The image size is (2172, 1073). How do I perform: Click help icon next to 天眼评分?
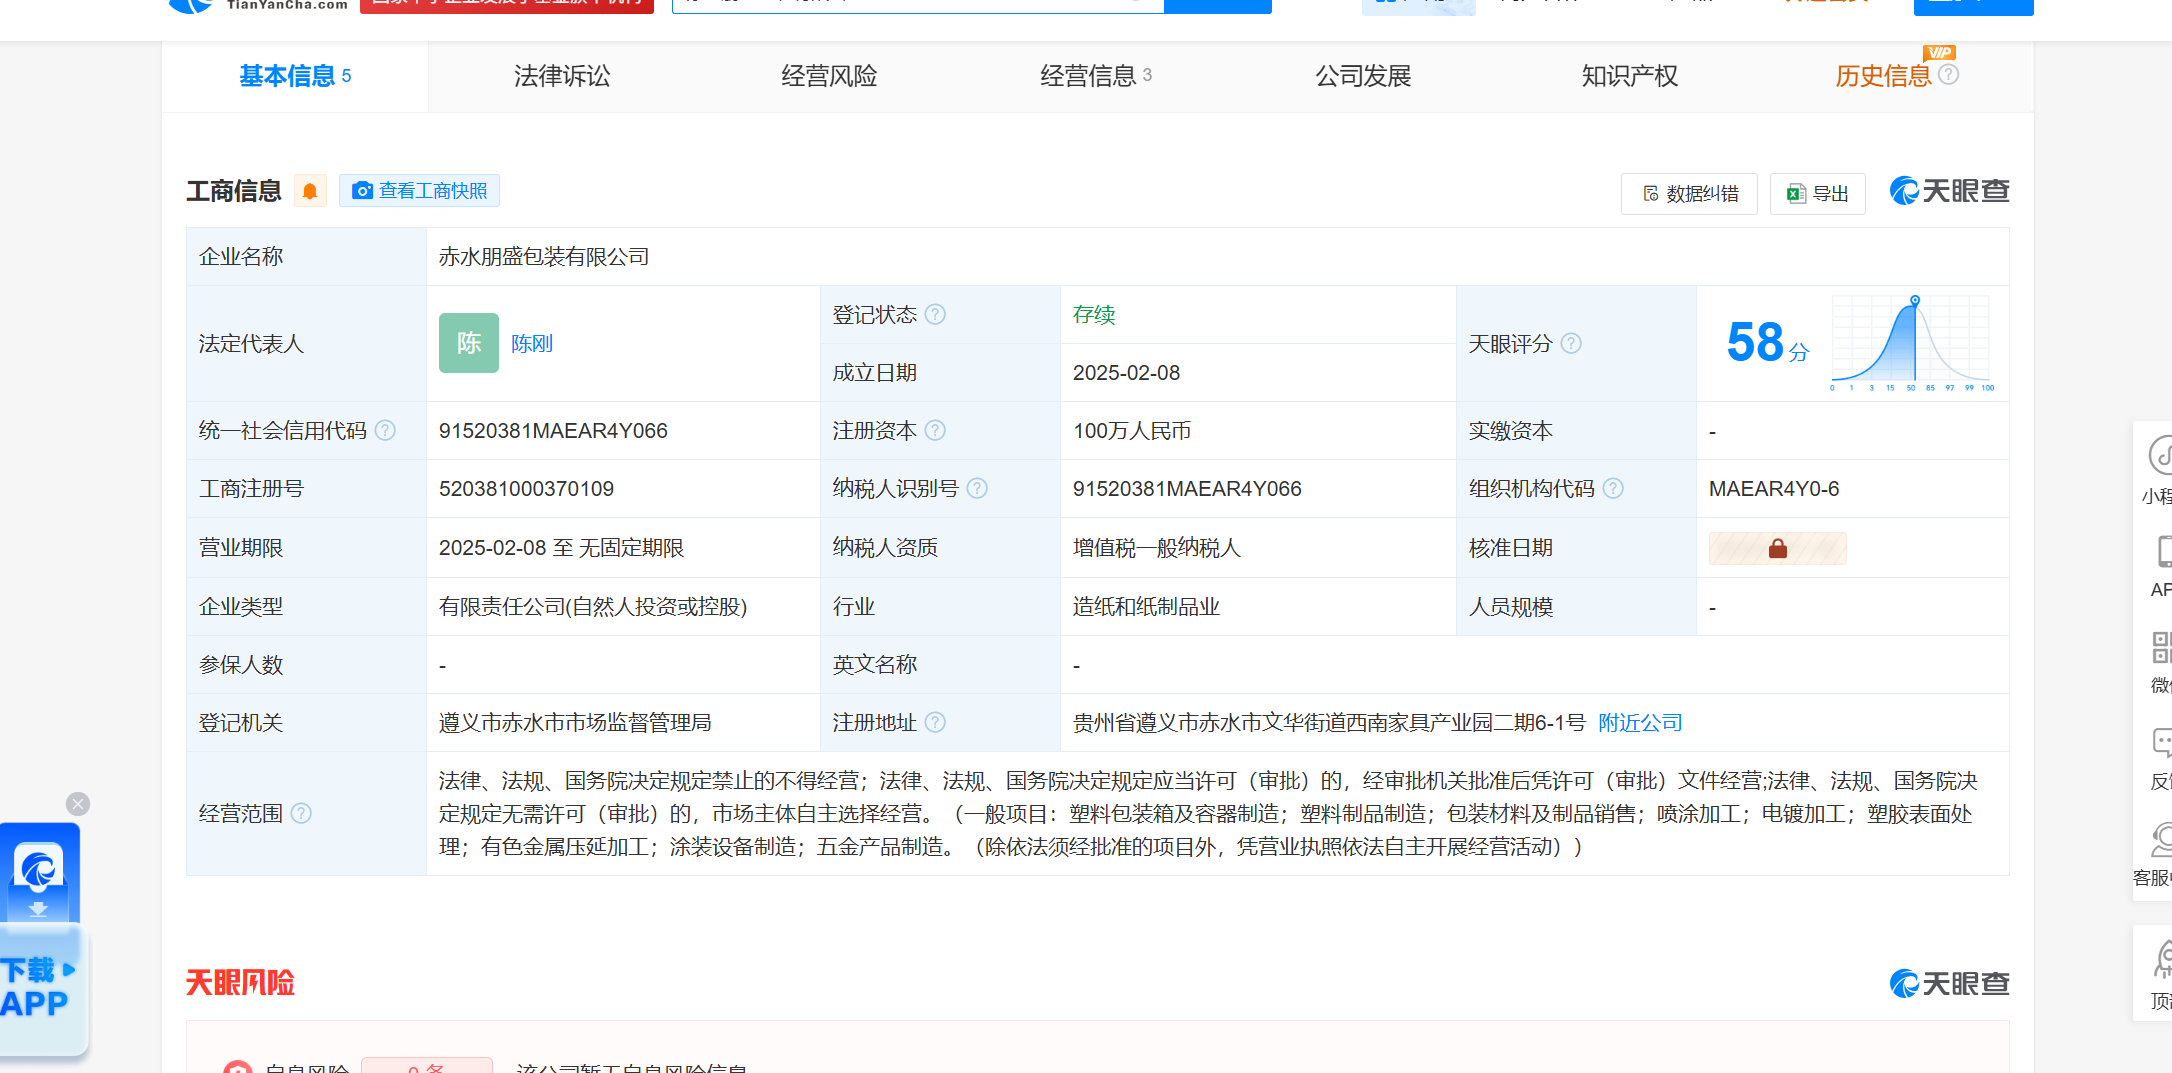(1571, 344)
